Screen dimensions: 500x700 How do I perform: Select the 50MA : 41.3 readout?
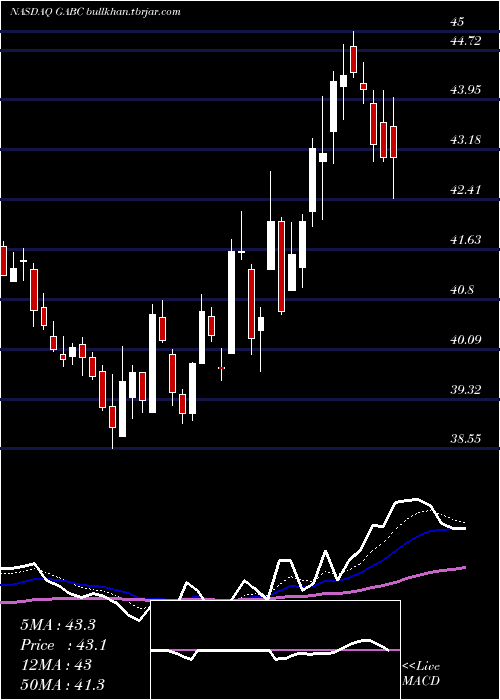point(62,684)
